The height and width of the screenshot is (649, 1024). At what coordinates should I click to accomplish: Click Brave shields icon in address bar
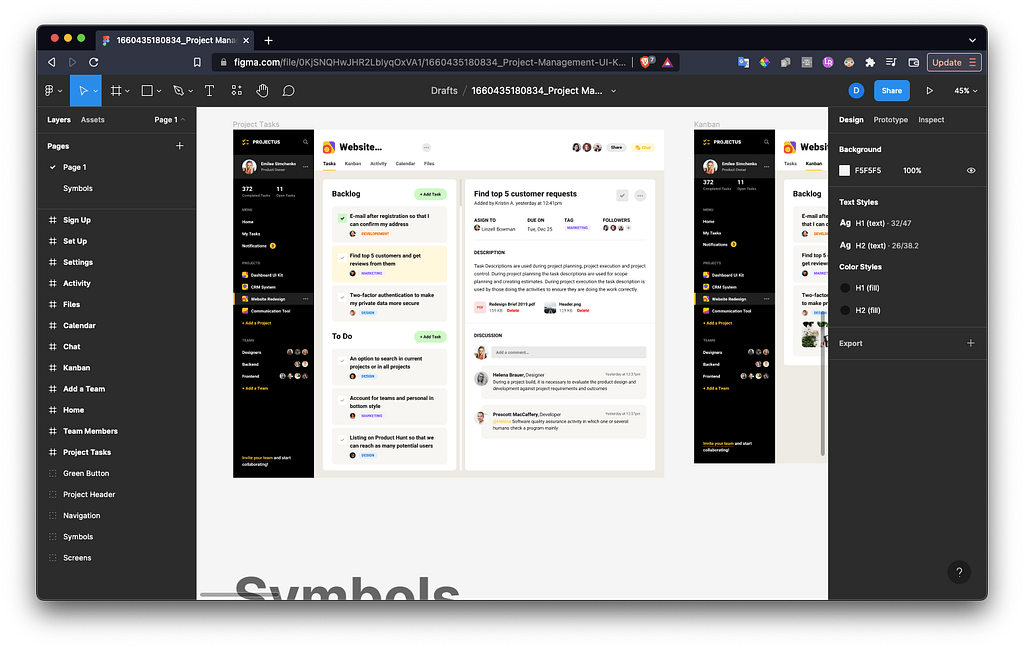647,62
